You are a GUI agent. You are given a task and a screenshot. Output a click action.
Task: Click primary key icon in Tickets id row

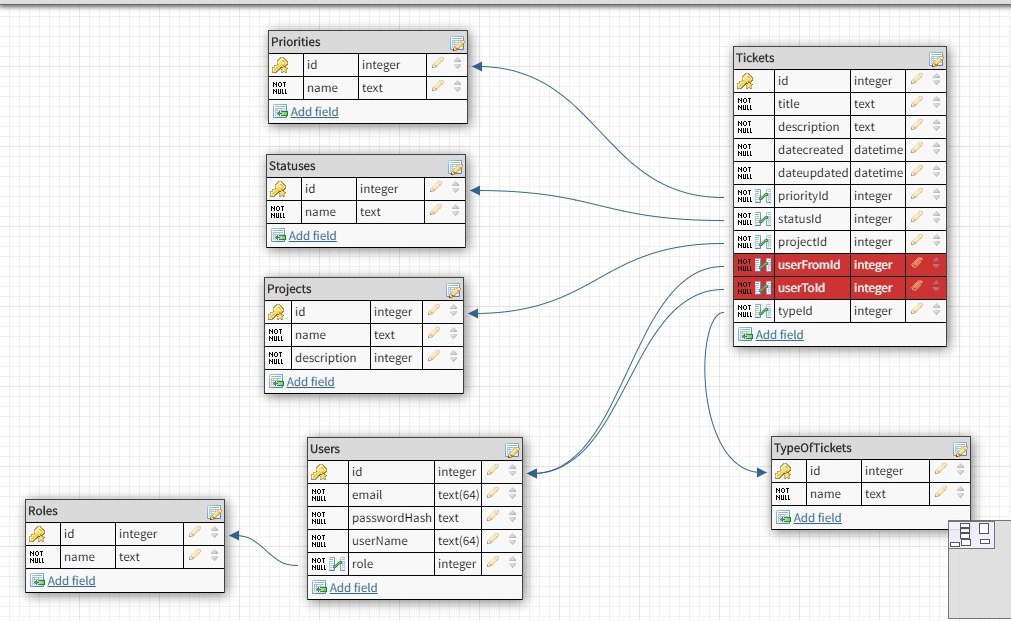click(x=745, y=81)
